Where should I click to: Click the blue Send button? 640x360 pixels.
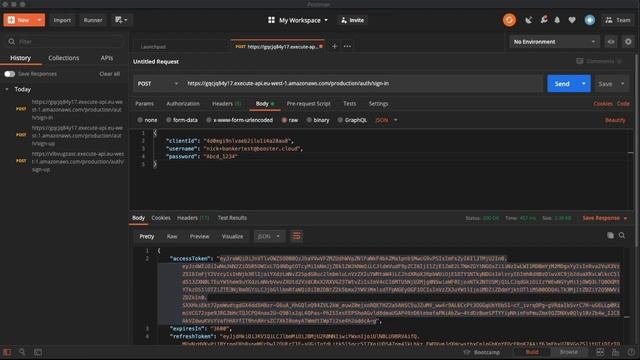pyautogui.click(x=562, y=83)
